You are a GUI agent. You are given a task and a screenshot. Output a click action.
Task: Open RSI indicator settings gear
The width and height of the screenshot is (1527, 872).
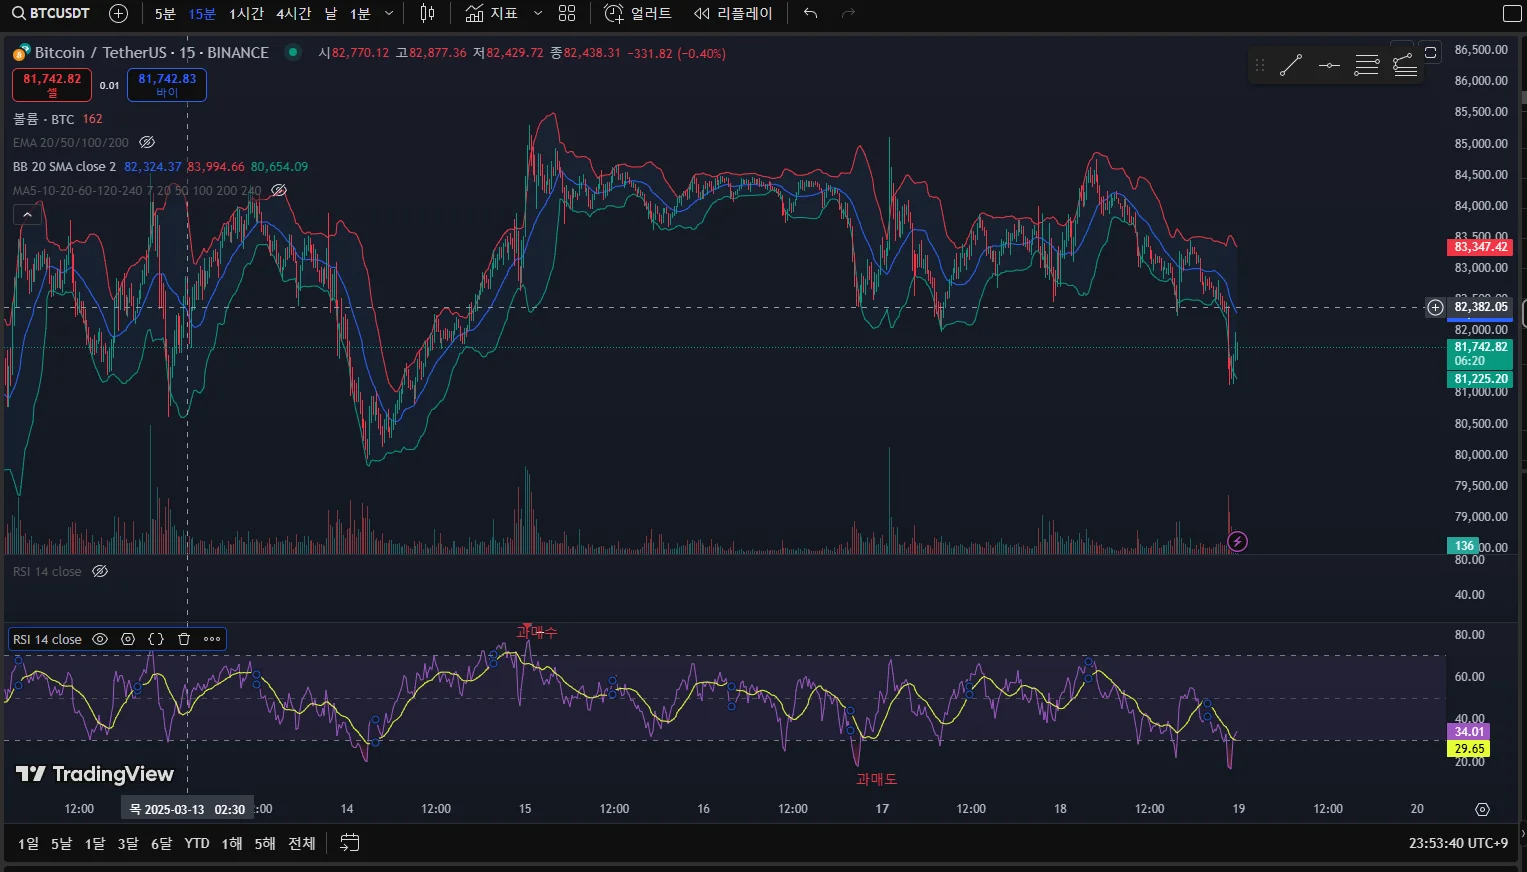tap(128, 639)
